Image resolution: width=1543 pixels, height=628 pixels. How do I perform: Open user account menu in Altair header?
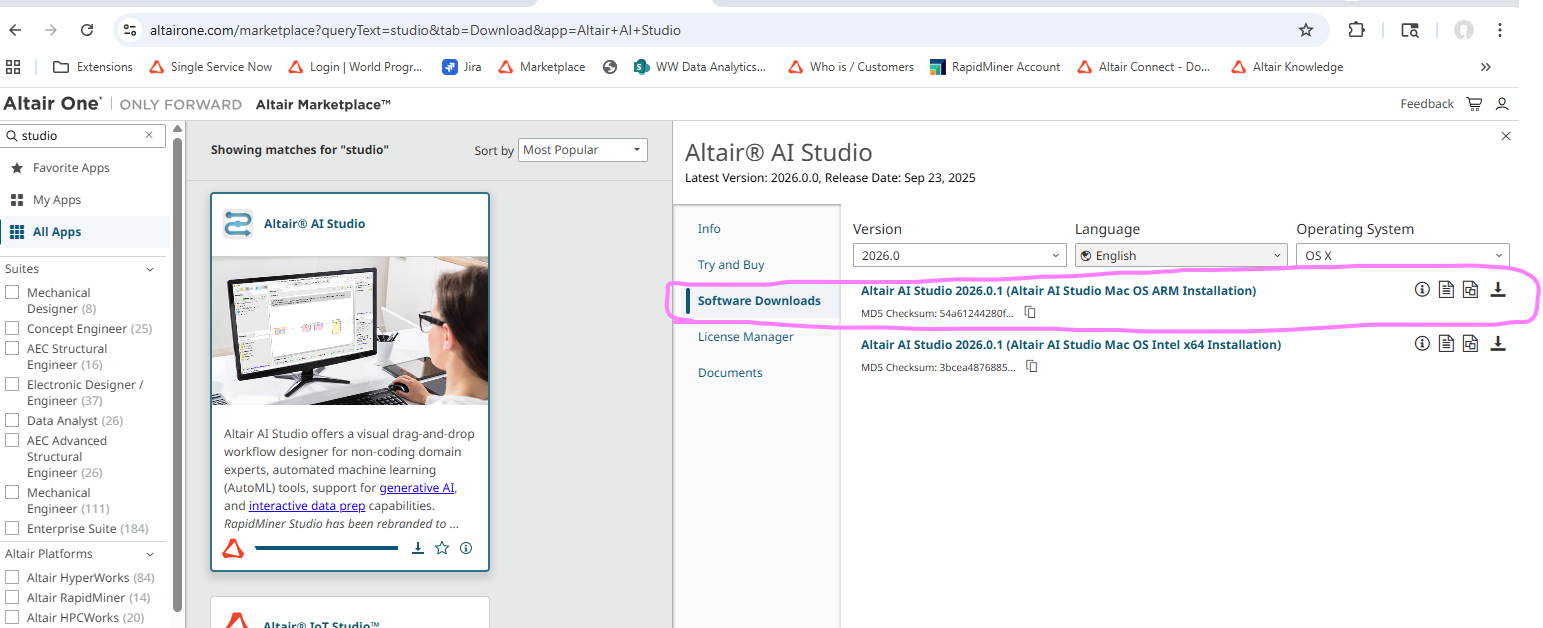1501,104
